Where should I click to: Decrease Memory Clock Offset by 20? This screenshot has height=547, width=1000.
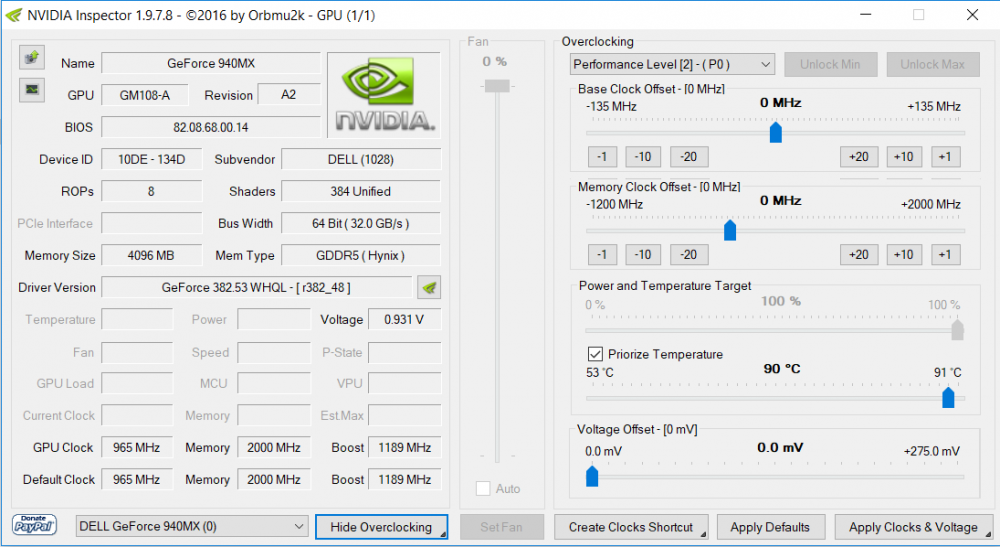(689, 254)
